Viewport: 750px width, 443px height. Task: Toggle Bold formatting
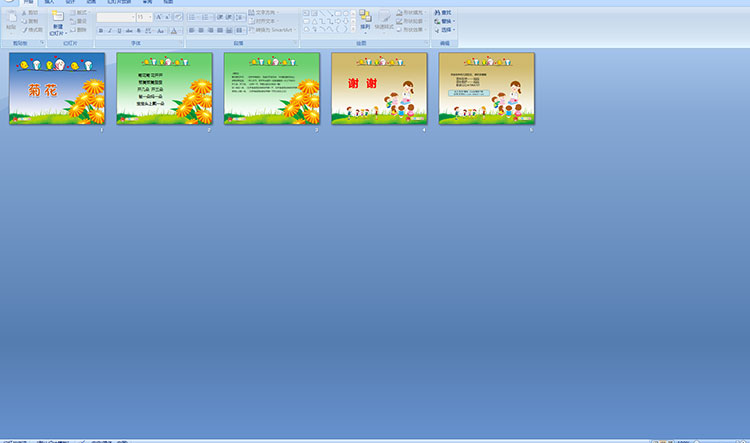click(101, 31)
